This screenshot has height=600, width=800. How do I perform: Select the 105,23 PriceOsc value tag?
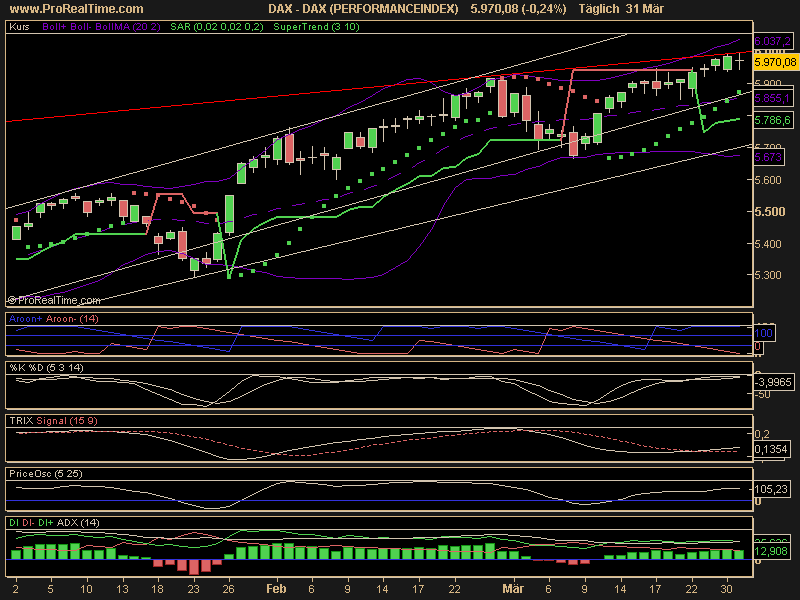(770, 489)
